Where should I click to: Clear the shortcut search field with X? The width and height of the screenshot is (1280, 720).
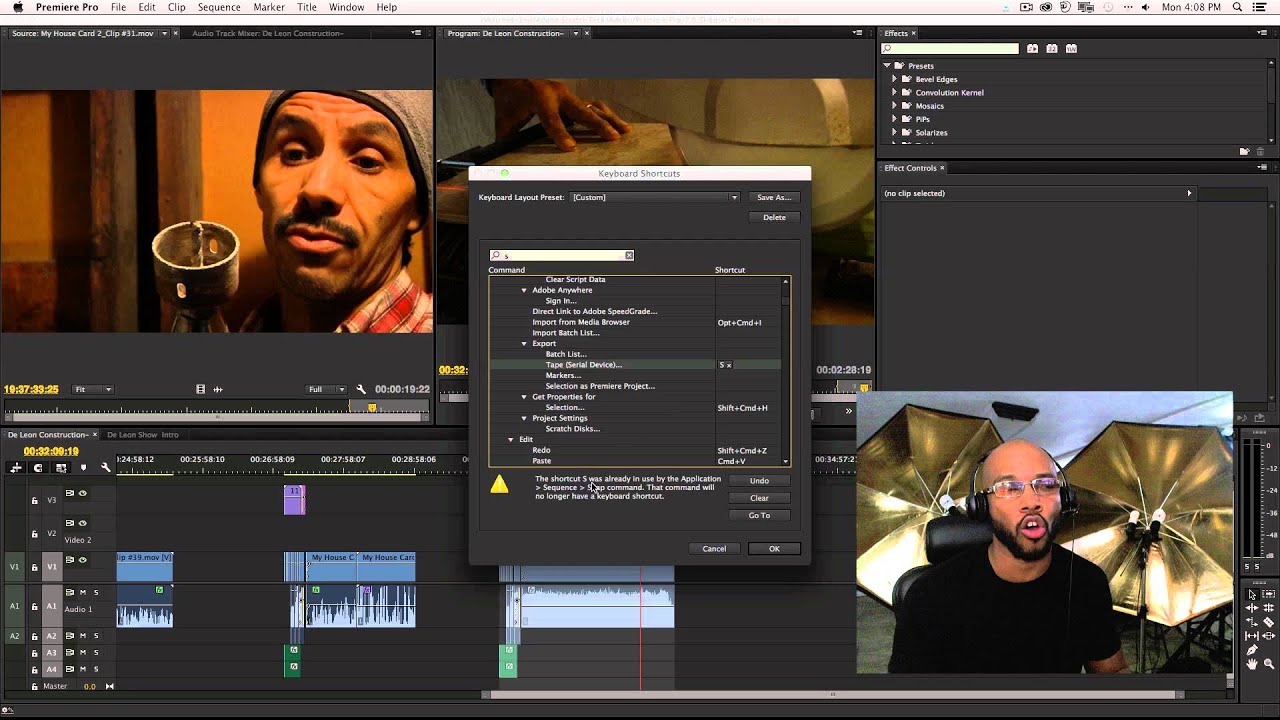629,255
